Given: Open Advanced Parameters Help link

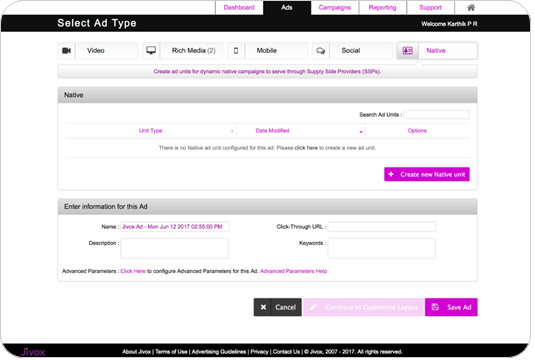Looking at the screenshot, I should point(293,271).
